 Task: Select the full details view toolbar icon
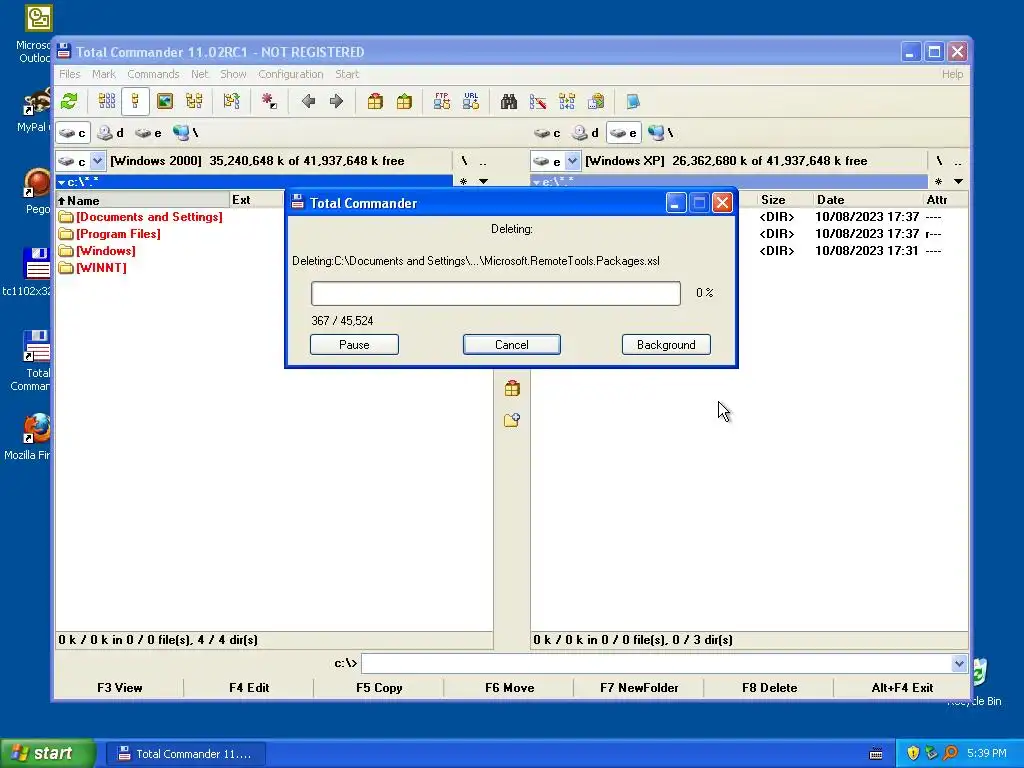coord(135,101)
